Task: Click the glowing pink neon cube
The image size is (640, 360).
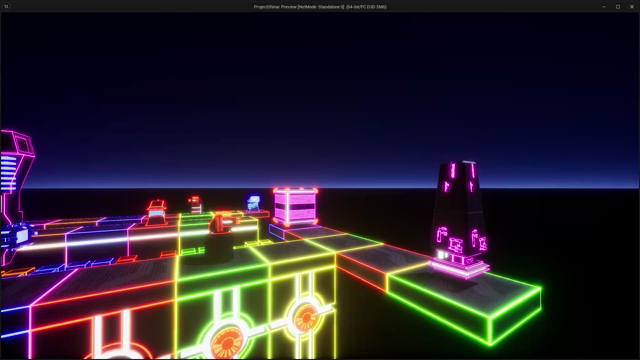Action: (x=296, y=207)
